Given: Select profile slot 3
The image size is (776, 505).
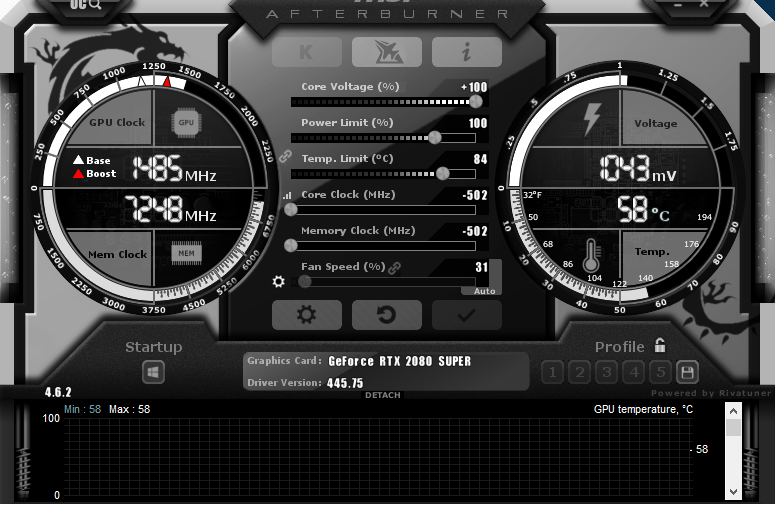Looking at the screenshot, I should [607, 372].
